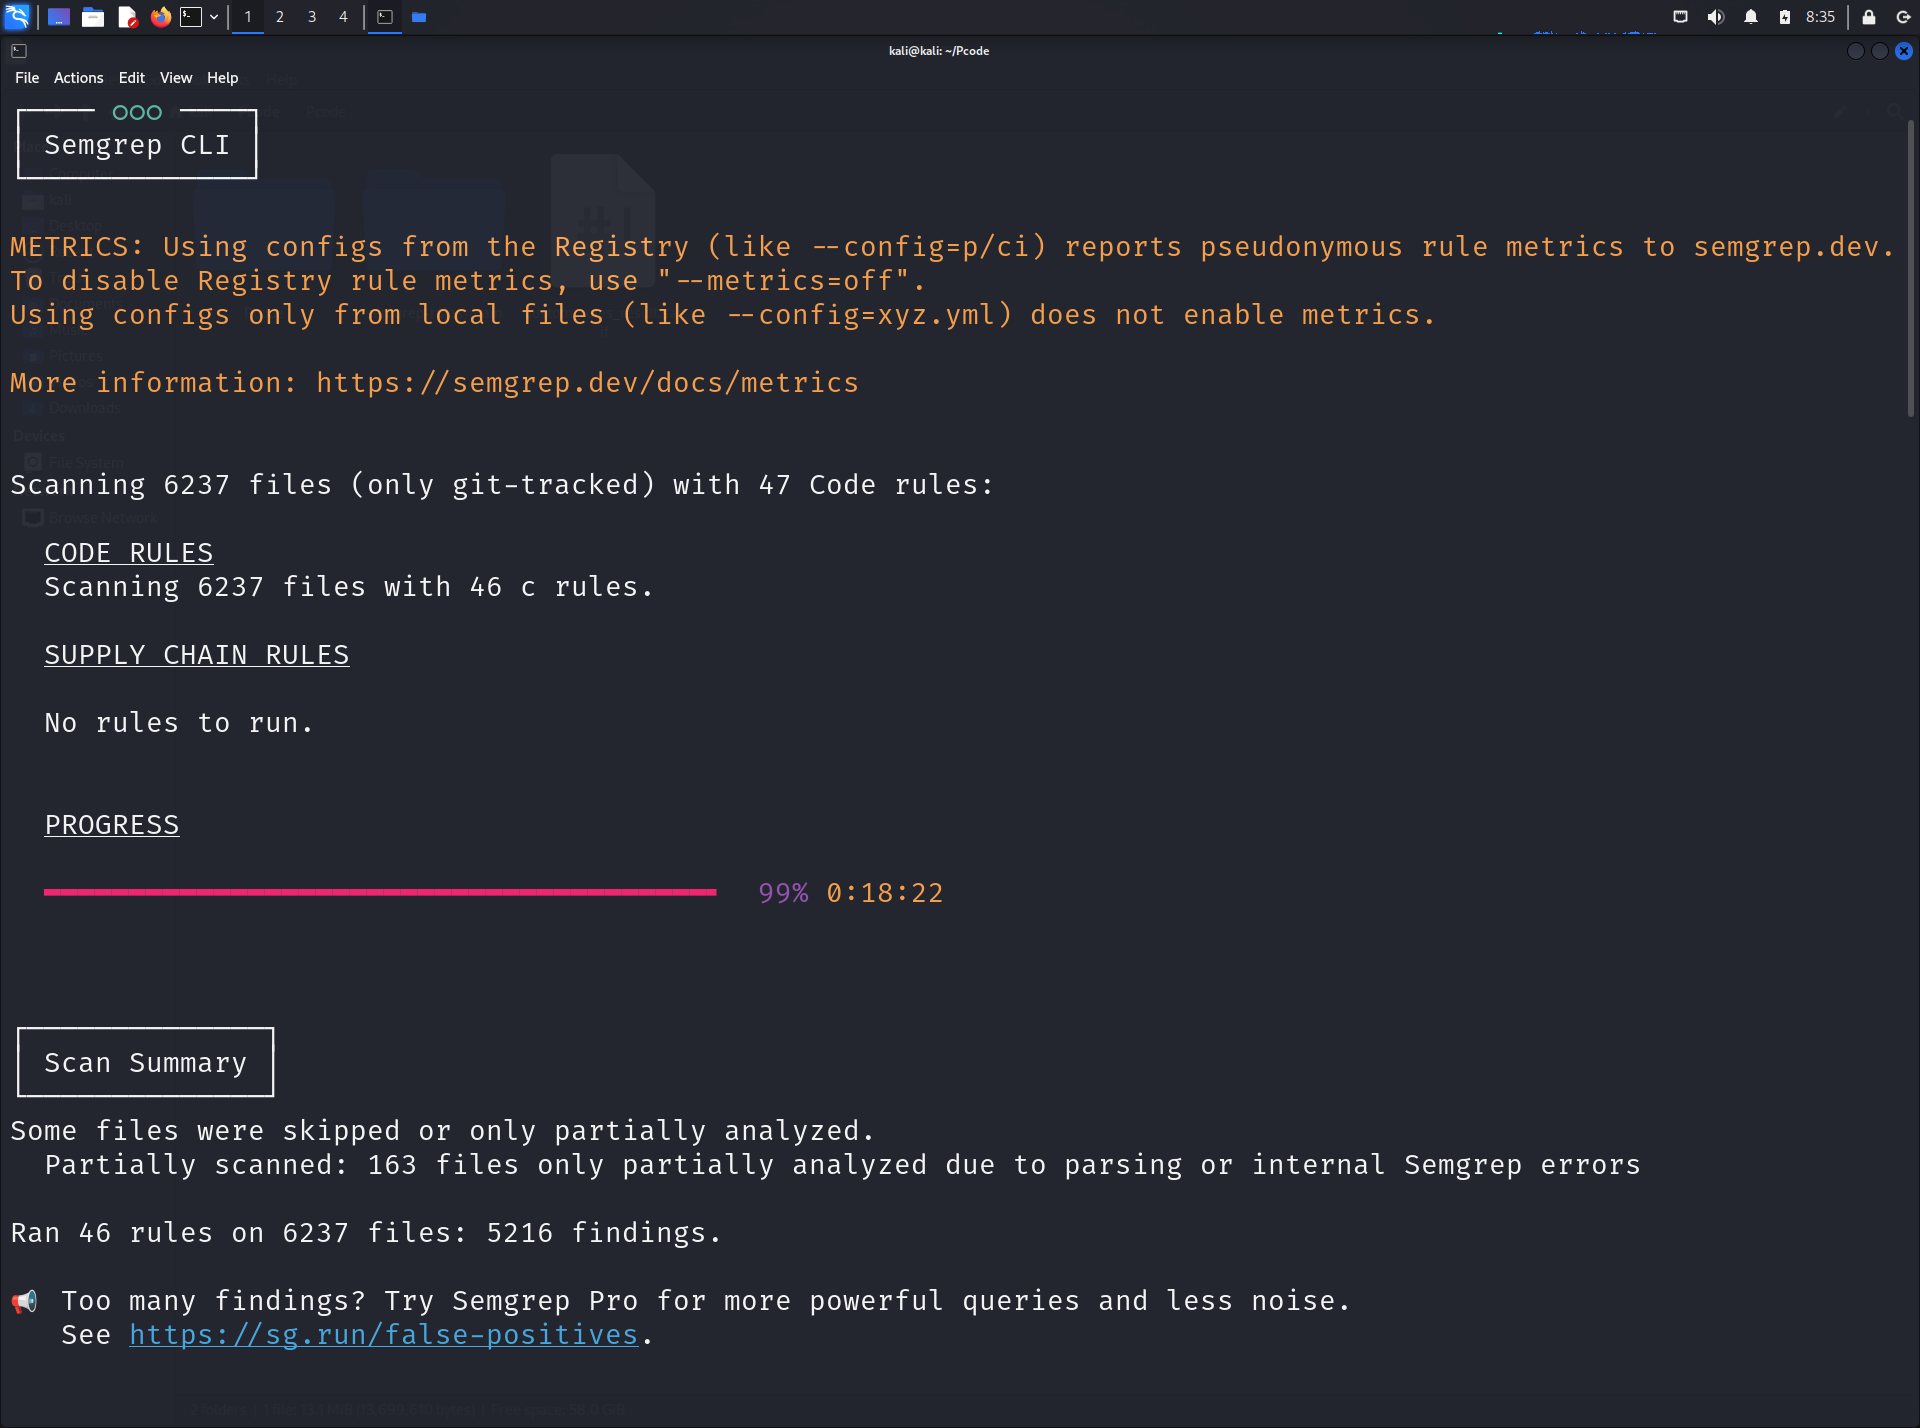Image resolution: width=1920 pixels, height=1428 pixels.
Task: Click the terminal vertical scrollbar
Action: coord(1911,268)
